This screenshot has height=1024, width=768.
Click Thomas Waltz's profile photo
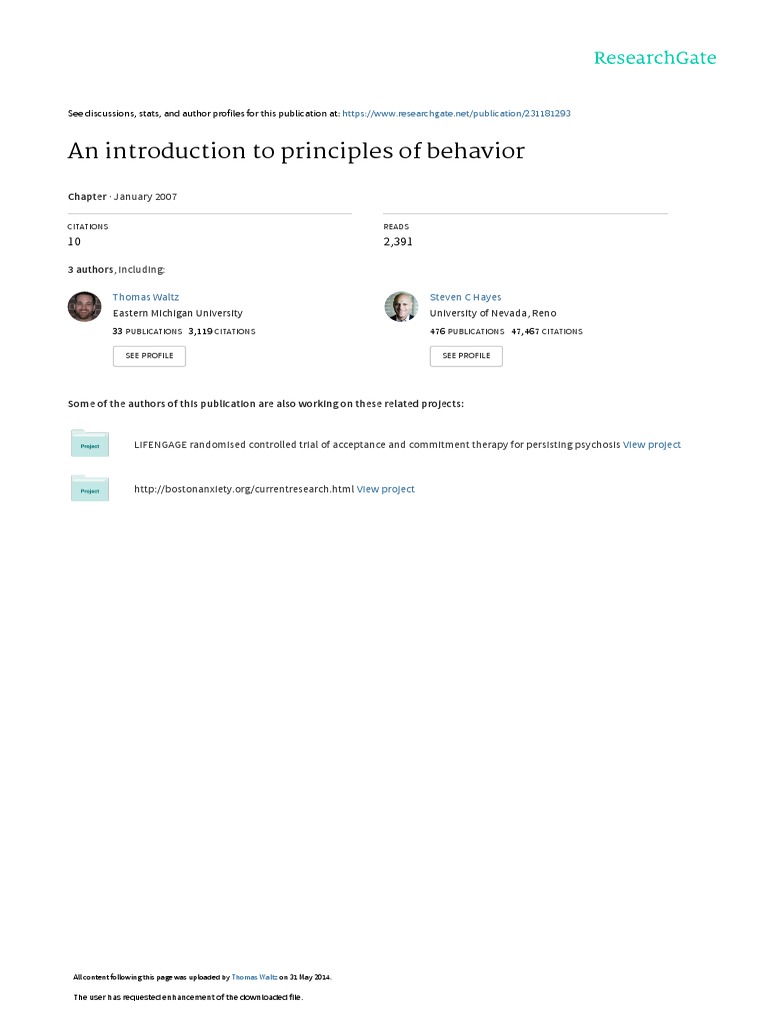[84, 307]
